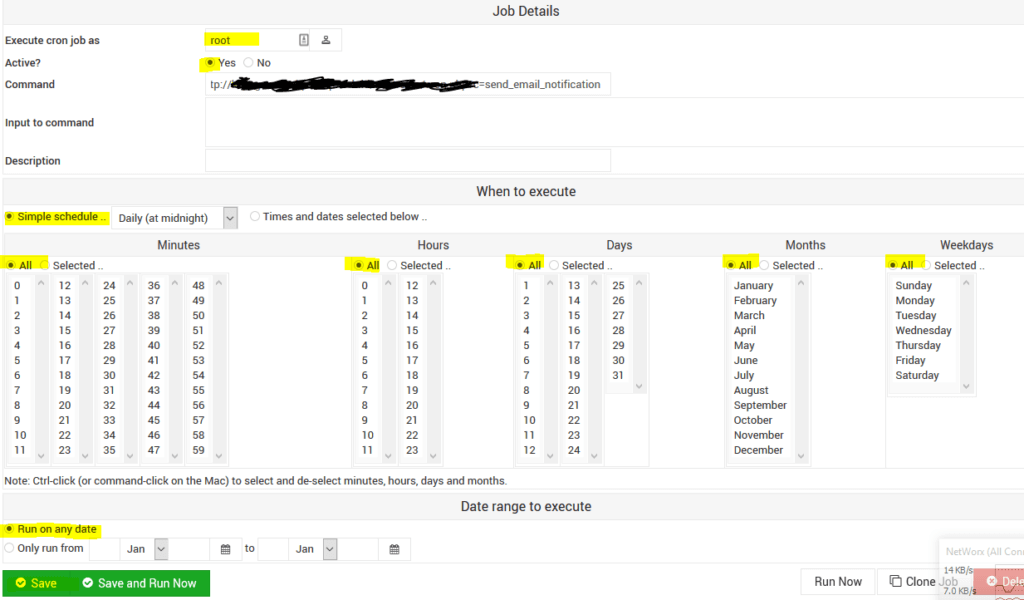1024x600 pixels.
Task: Open the calendar picker for the start date
Action: pyautogui.click(x=226, y=548)
